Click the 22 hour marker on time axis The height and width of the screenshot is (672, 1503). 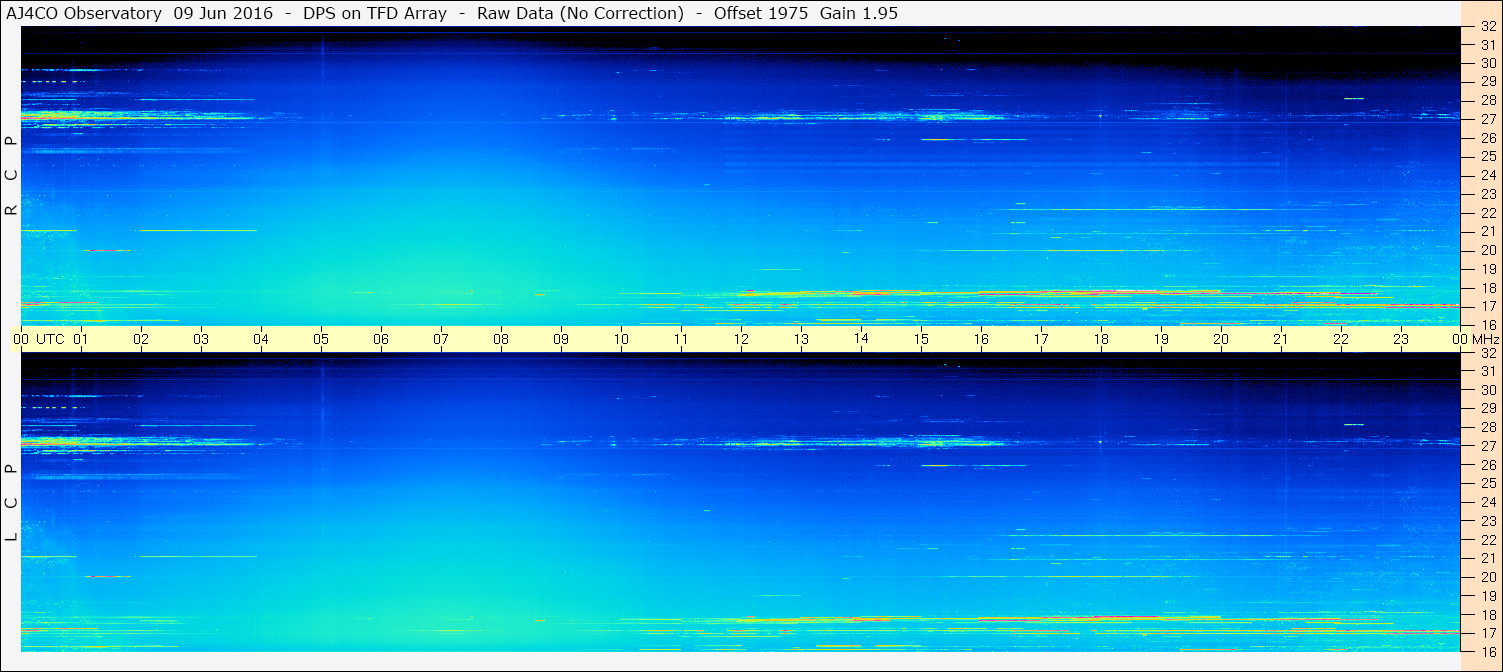tap(1341, 339)
